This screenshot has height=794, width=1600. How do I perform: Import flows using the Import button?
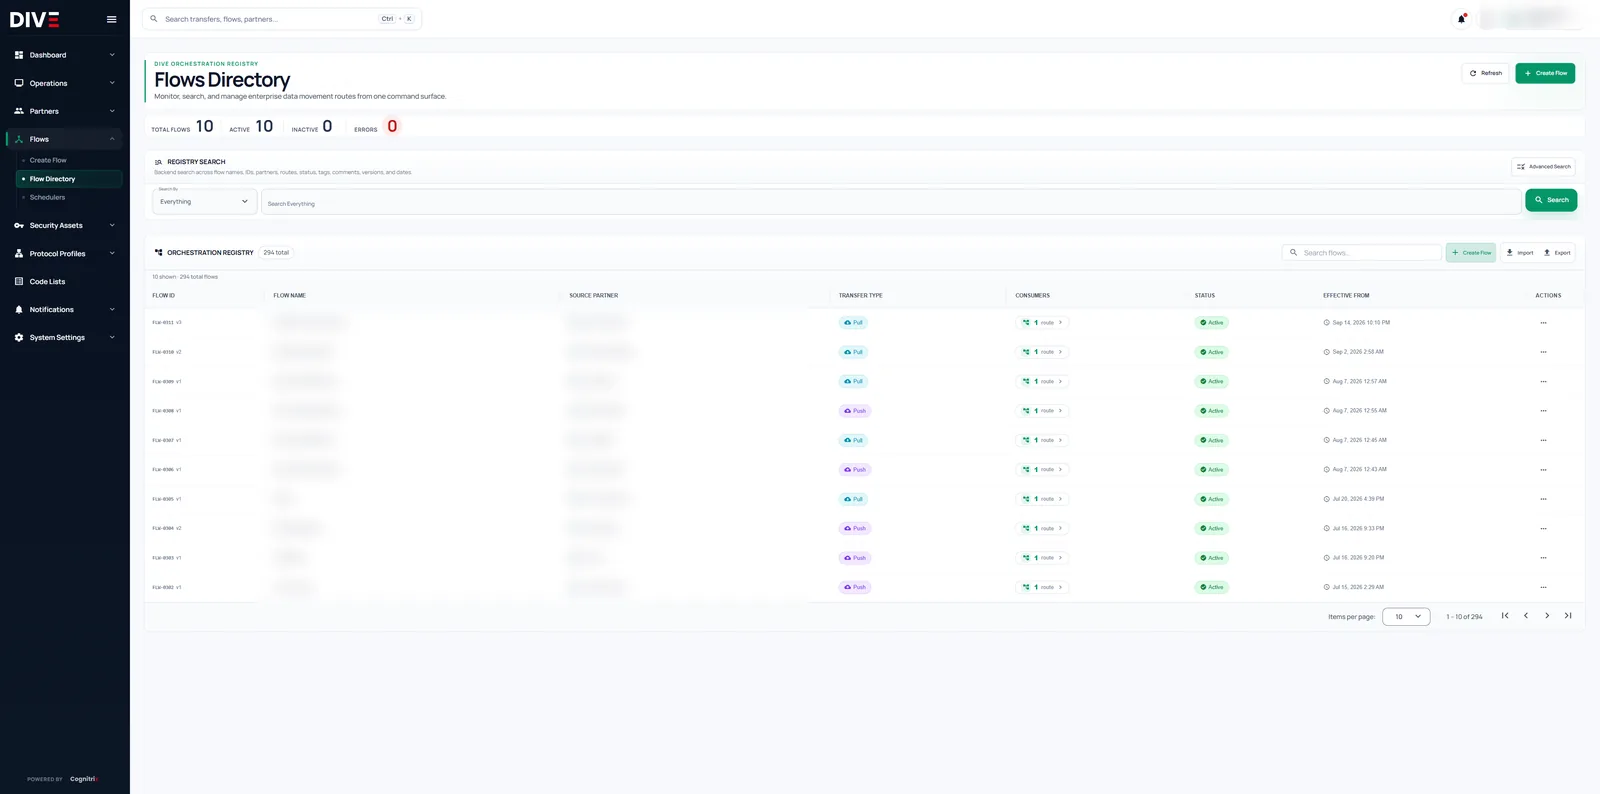click(x=1520, y=253)
